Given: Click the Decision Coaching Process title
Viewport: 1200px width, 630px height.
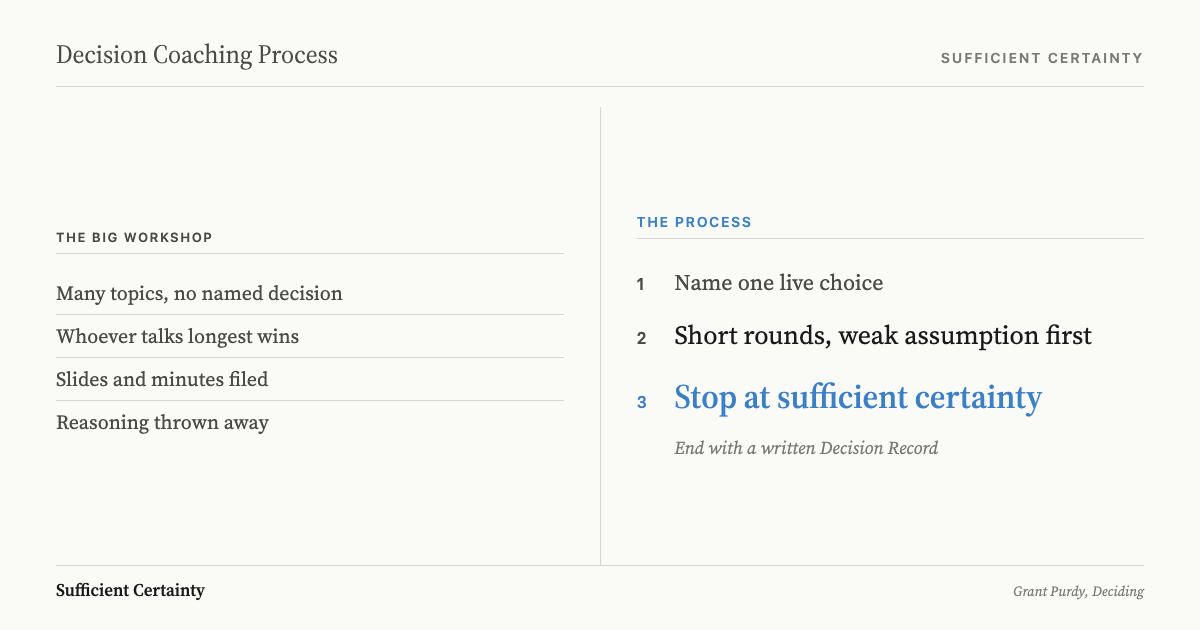Looking at the screenshot, I should [x=197, y=55].
